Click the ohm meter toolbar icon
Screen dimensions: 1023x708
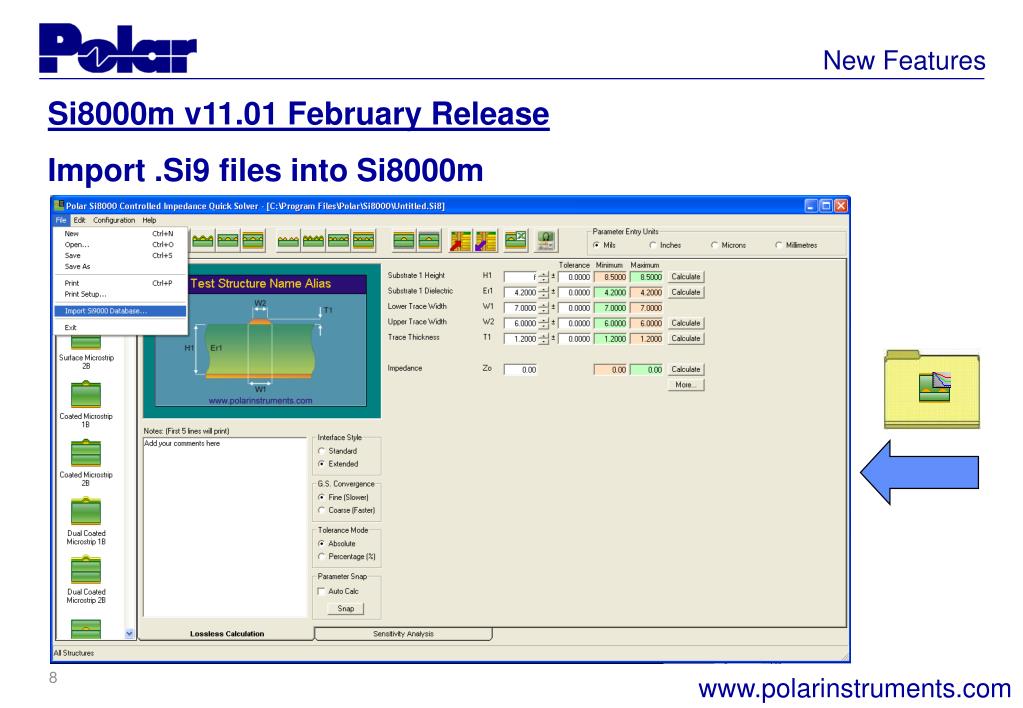[546, 241]
